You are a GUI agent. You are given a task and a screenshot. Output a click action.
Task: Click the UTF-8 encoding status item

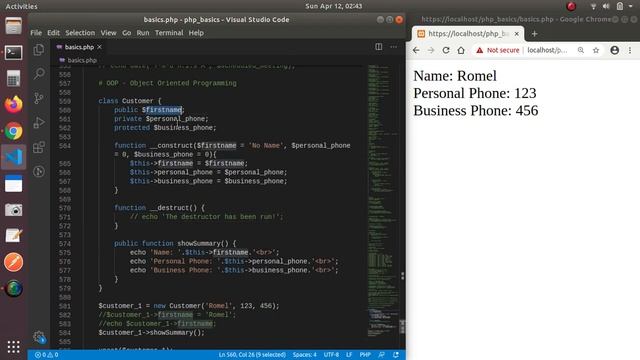(331, 355)
